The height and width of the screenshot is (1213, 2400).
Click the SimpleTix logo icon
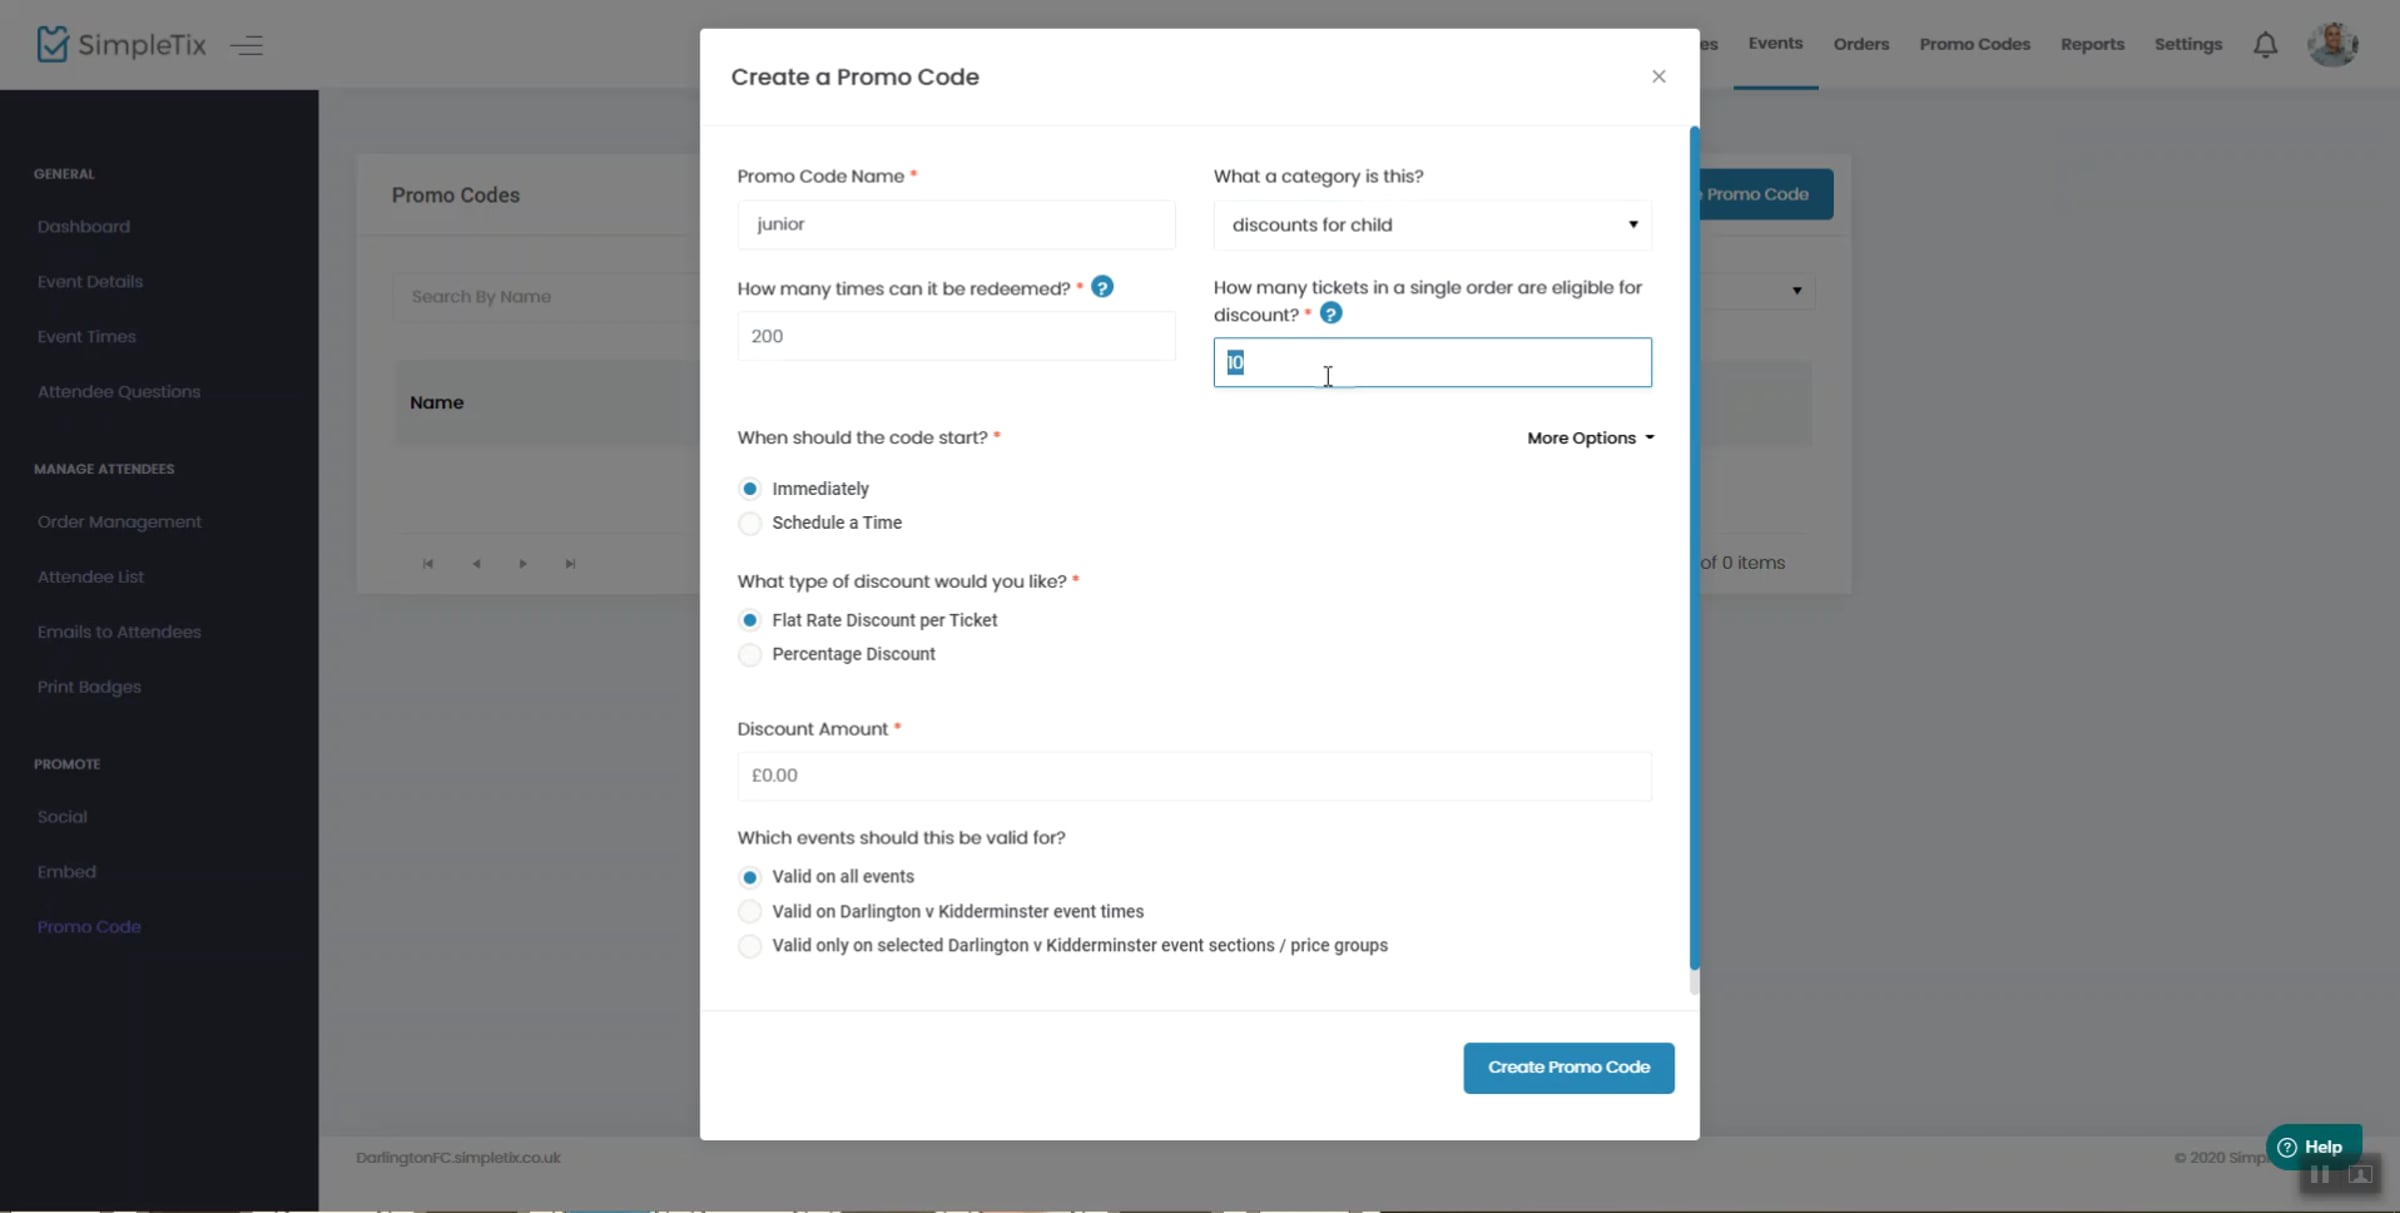point(52,44)
